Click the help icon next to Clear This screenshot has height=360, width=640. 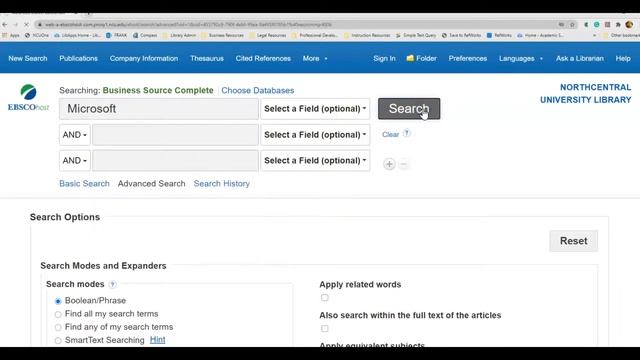tap(406, 133)
